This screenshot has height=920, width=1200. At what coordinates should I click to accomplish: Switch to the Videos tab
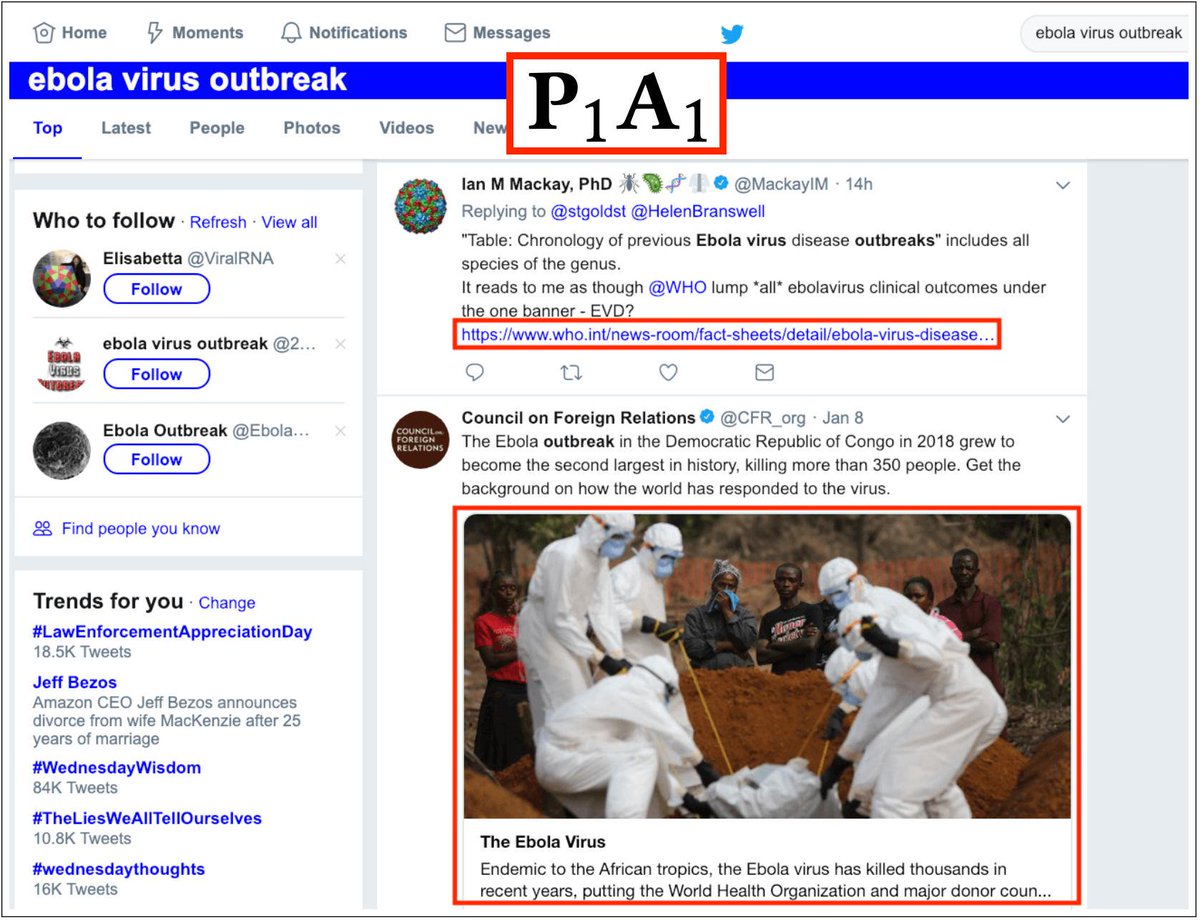click(x=406, y=128)
